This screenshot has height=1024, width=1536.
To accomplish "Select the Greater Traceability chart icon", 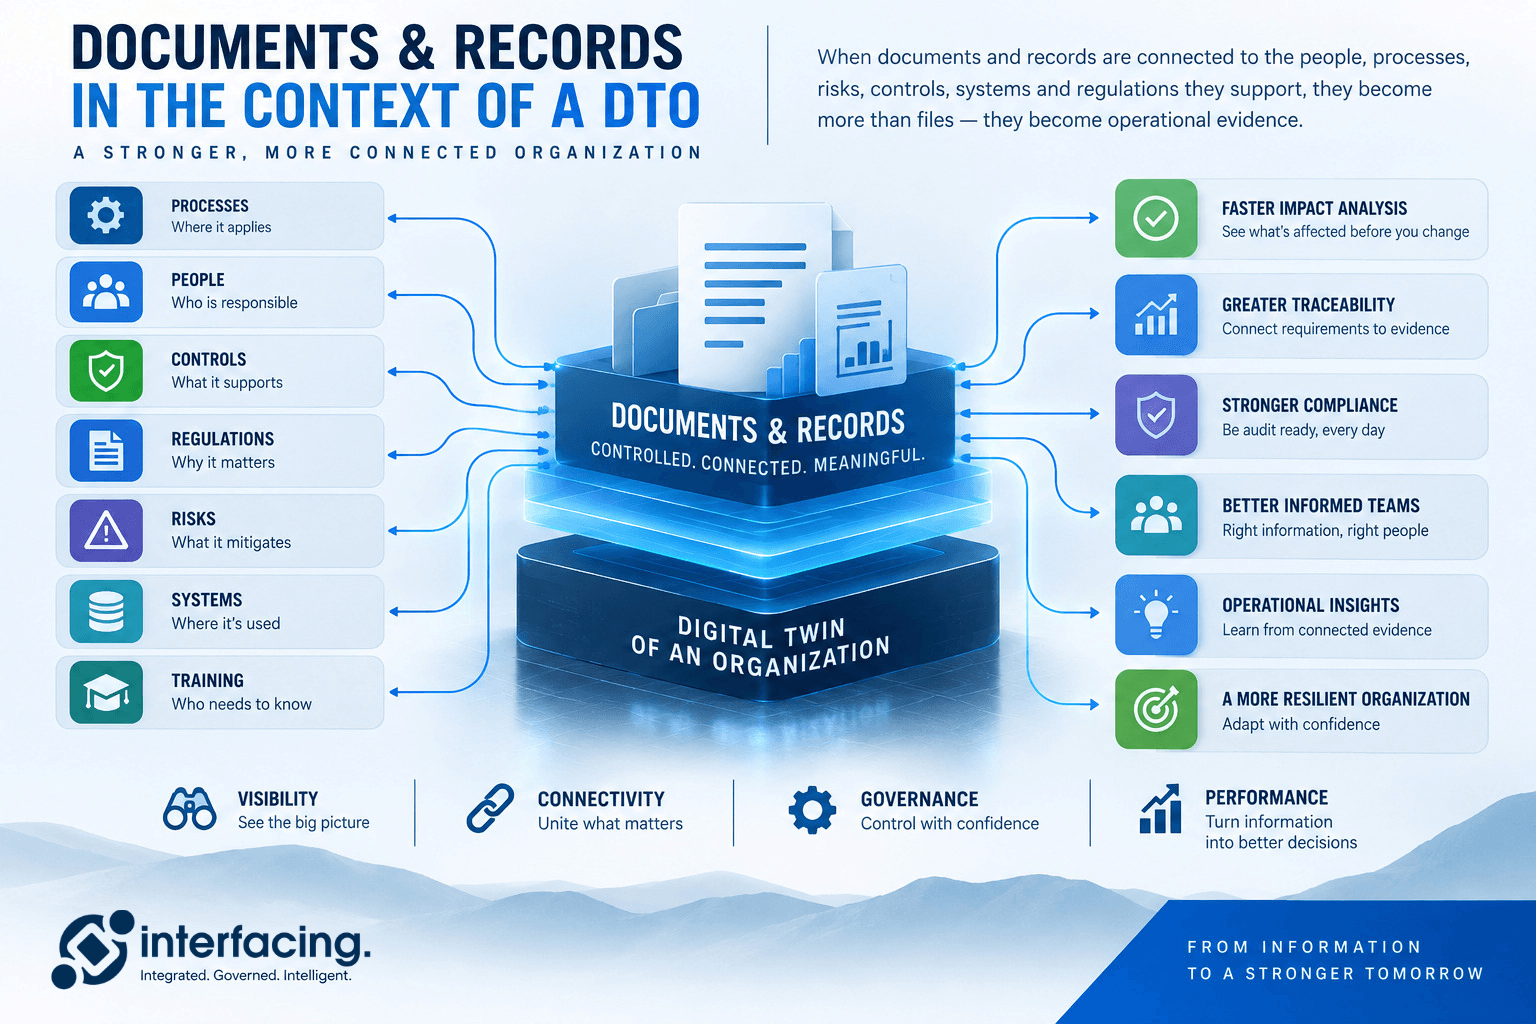I will (x=1156, y=315).
